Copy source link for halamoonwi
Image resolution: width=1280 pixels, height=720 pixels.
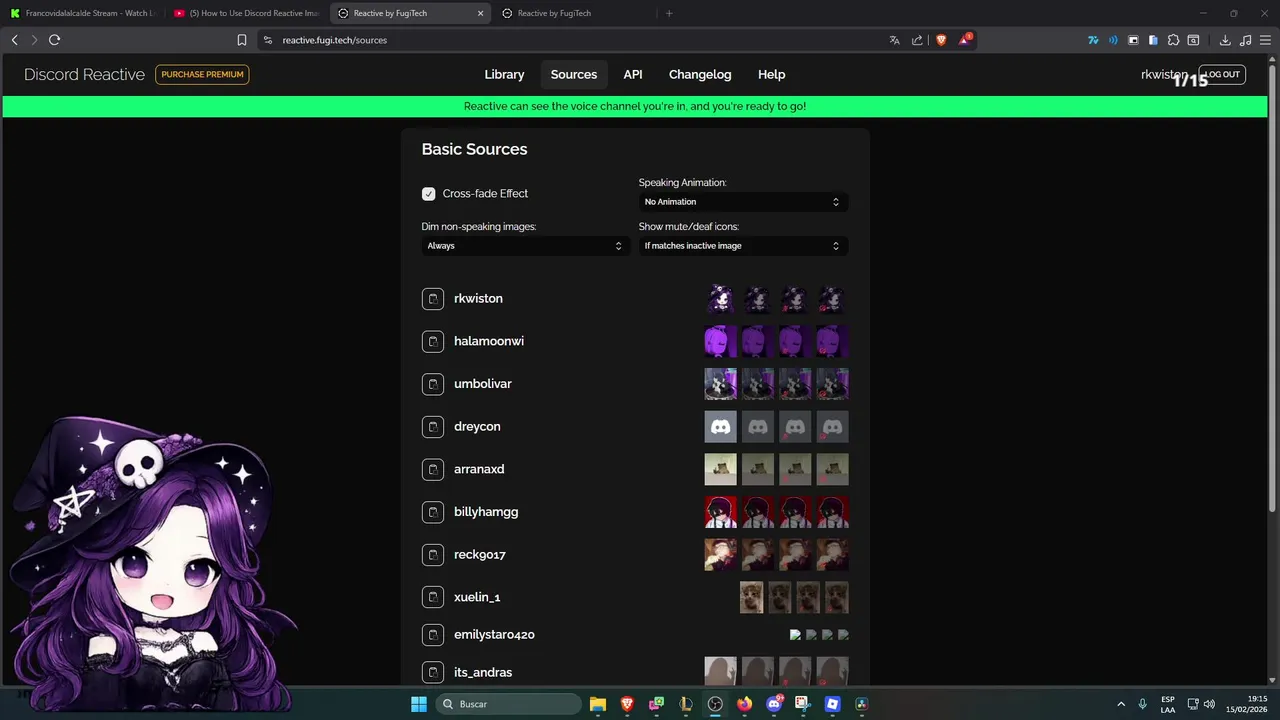[432, 342]
